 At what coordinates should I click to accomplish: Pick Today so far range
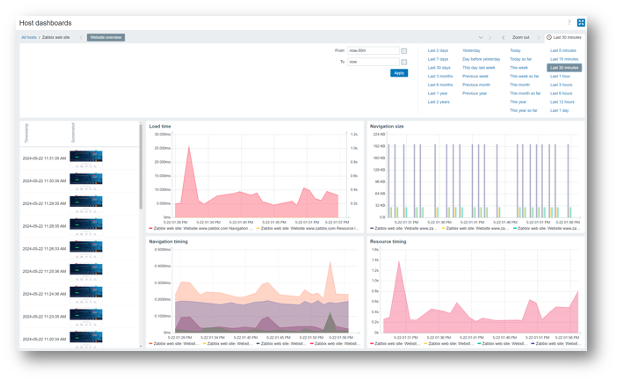tap(521, 59)
